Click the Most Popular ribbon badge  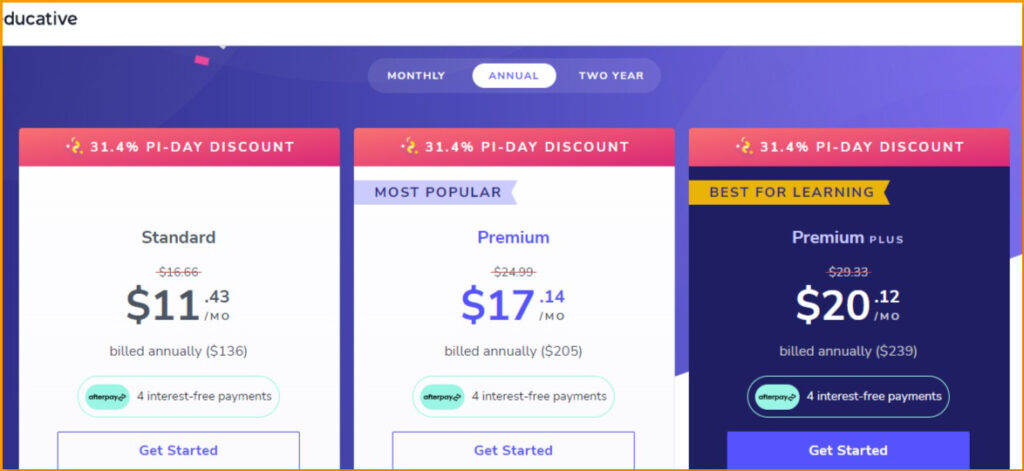click(x=437, y=192)
